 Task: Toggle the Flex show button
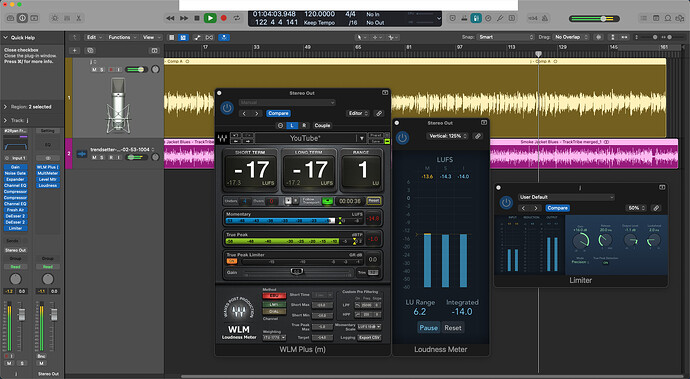click(209, 37)
